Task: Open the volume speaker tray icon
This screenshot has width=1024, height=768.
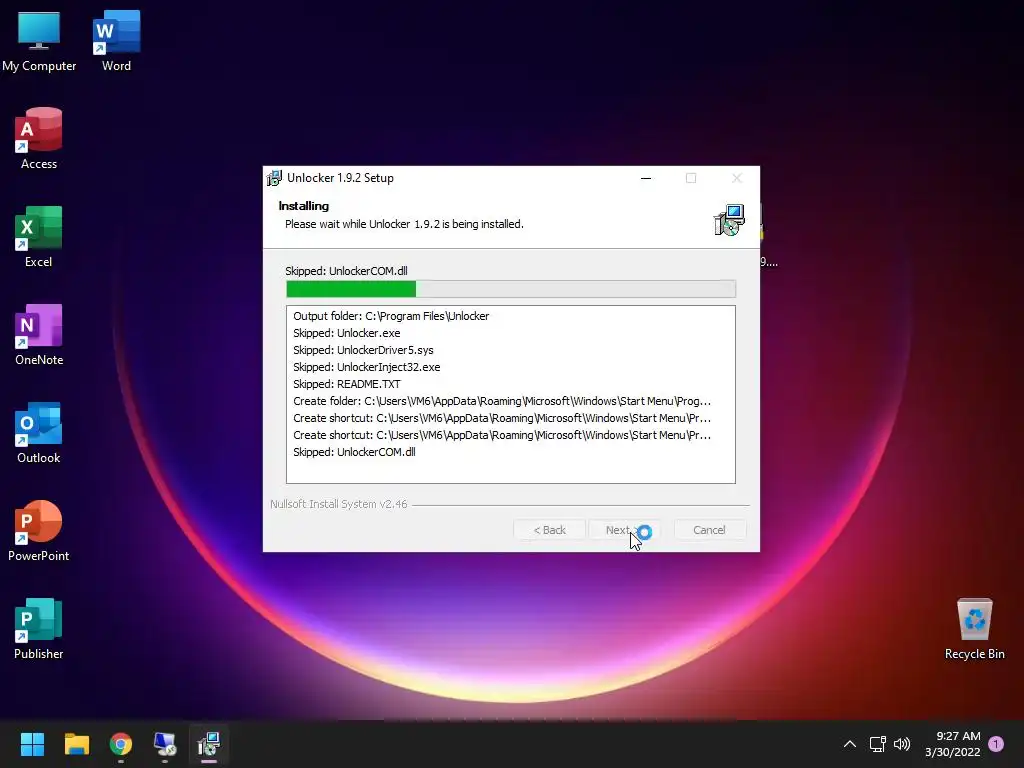Action: click(x=902, y=744)
